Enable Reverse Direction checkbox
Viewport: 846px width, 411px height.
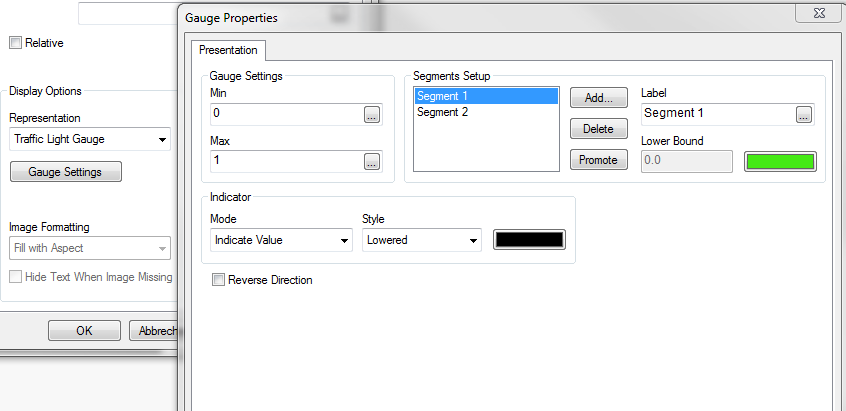click(219, 281)
